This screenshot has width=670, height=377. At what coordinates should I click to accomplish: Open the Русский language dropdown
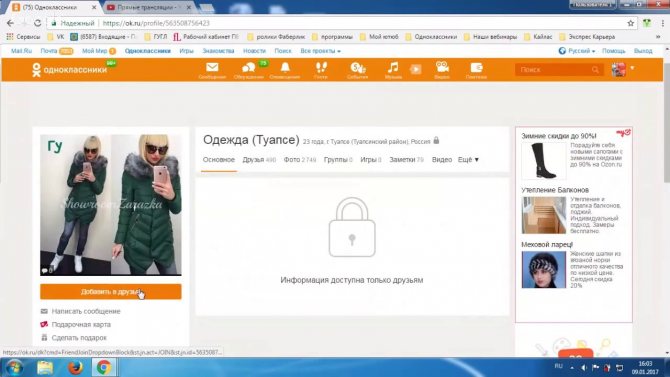pos(577,51)
